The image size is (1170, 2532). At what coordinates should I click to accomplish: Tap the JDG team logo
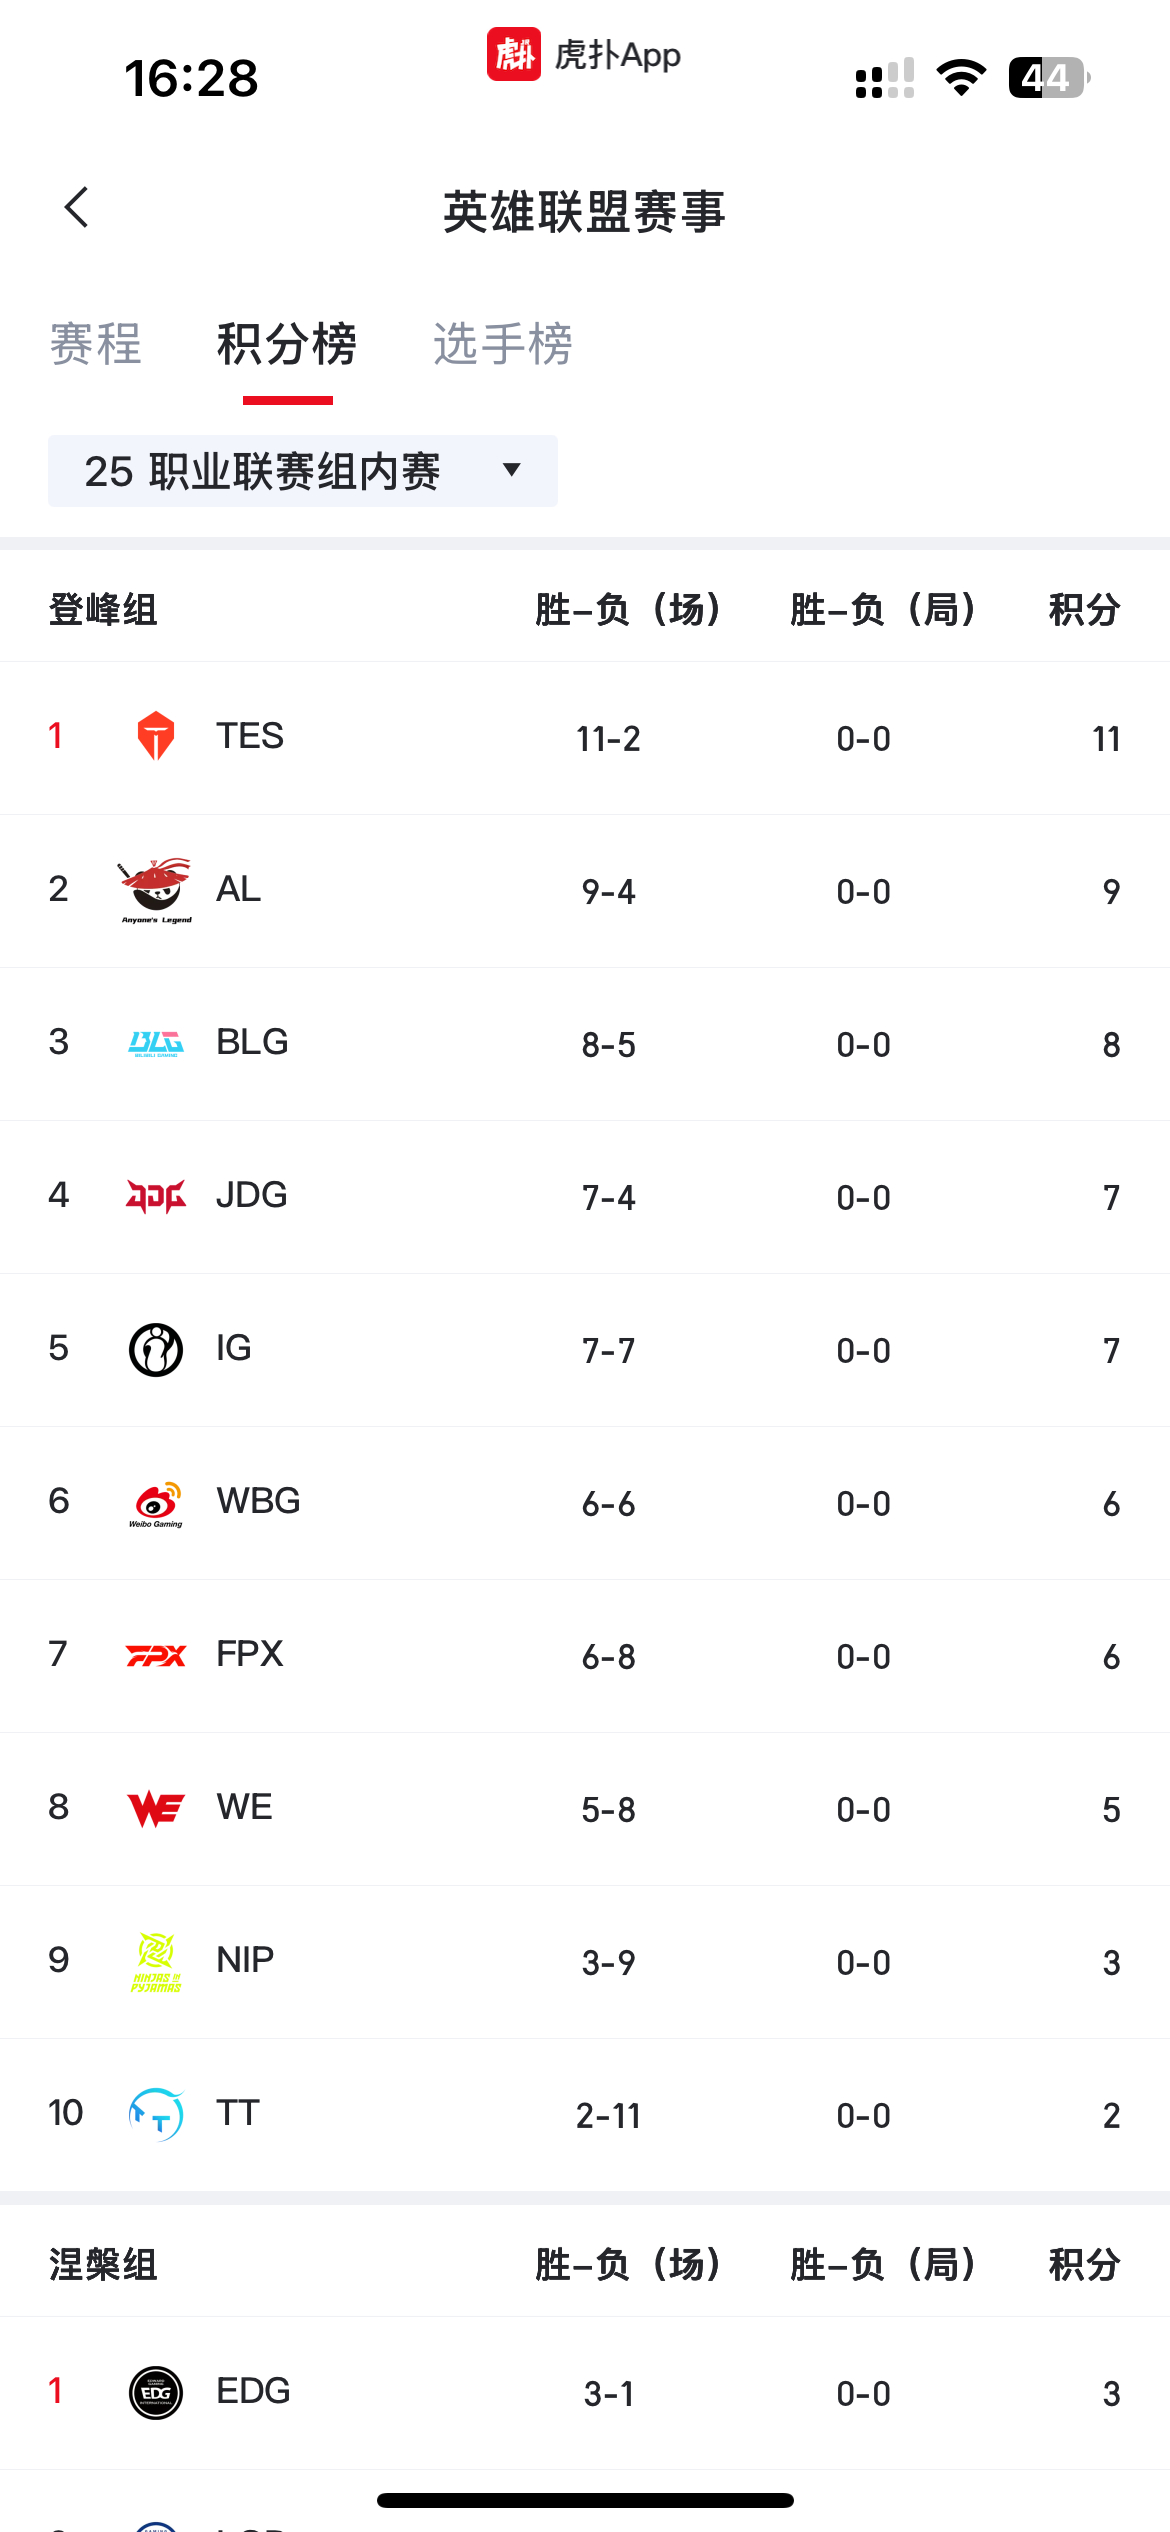tap(156, 1196)
